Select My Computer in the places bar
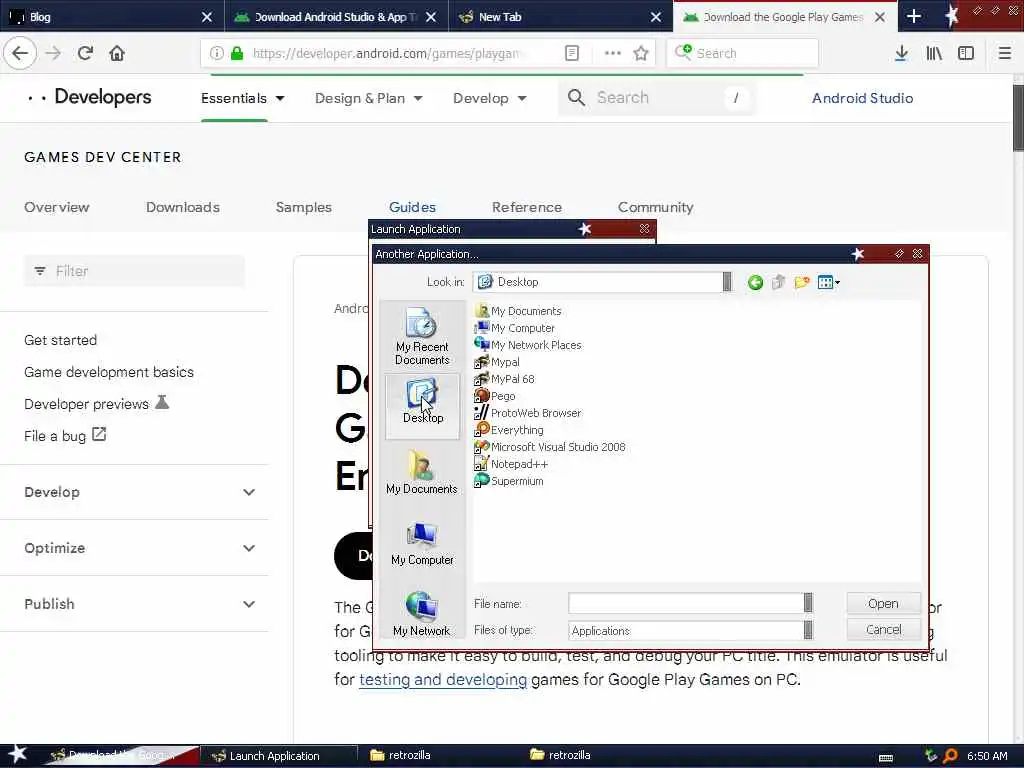Screen dimensions: 1024x768 pyautogui.click(x=422, y=543)
